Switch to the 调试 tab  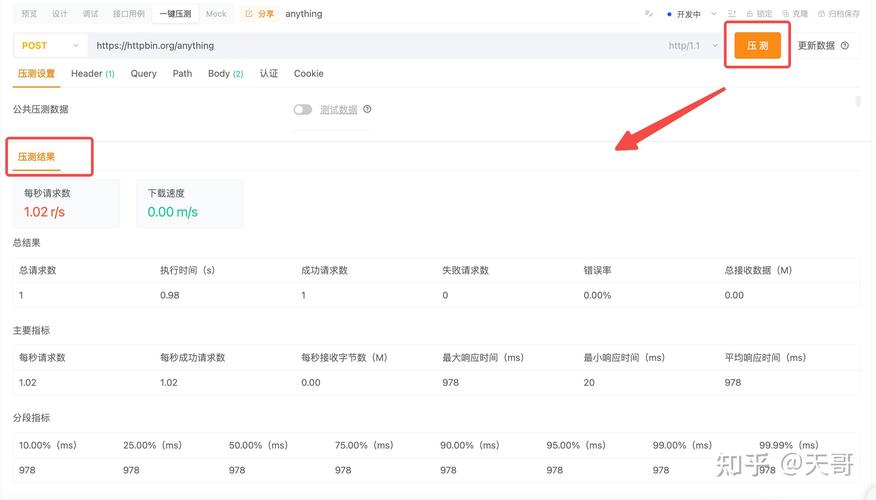point(90,13)
